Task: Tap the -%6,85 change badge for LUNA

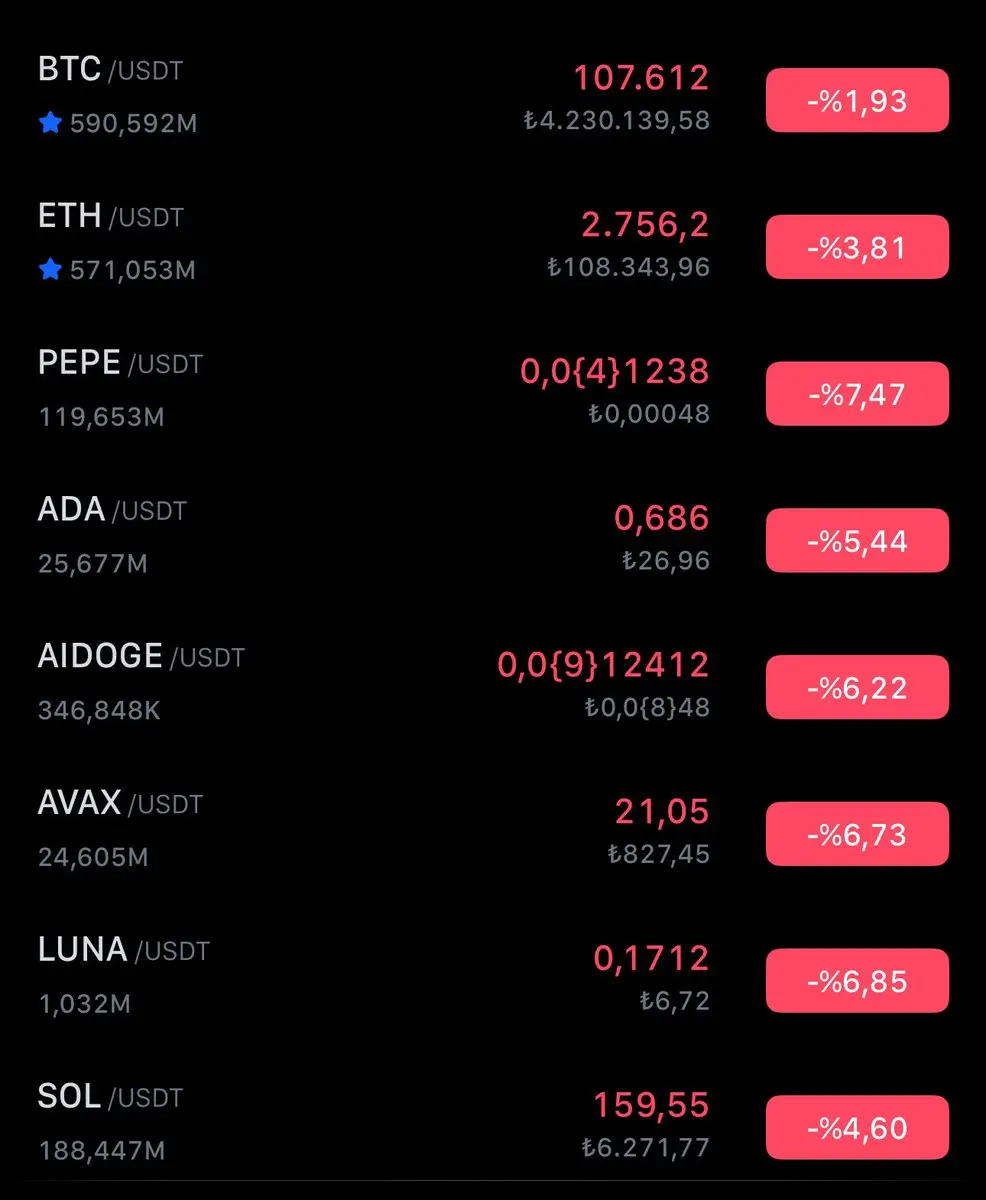Action: tap(857, 981)
